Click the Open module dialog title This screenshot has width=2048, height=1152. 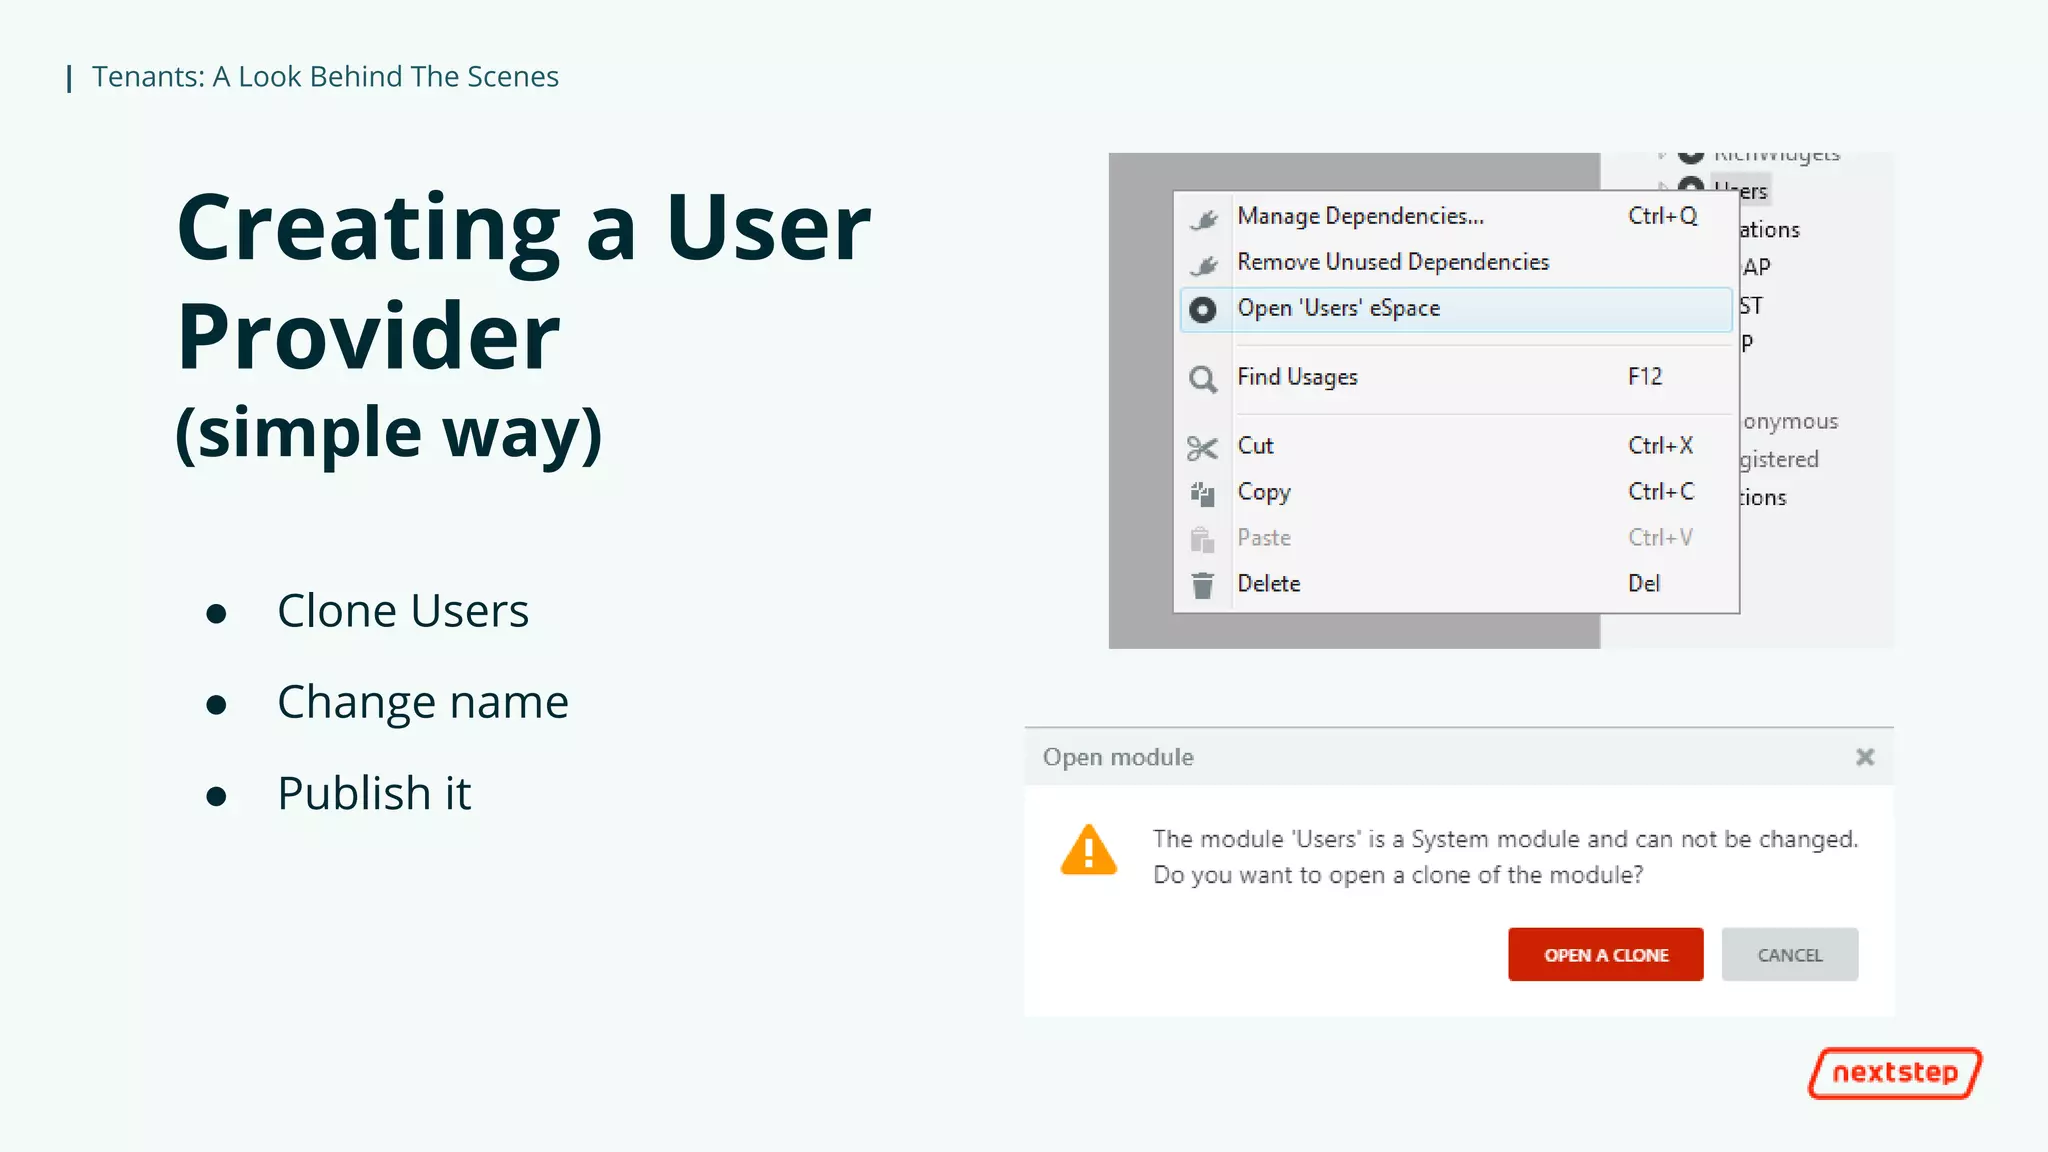[x=1118, y=757]
